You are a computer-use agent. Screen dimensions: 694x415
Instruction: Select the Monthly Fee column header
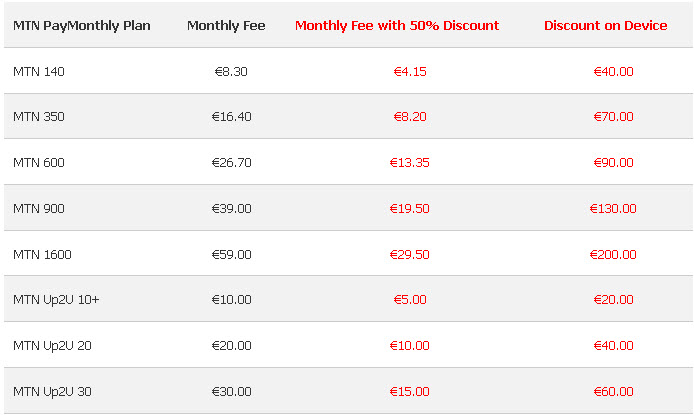226,25
